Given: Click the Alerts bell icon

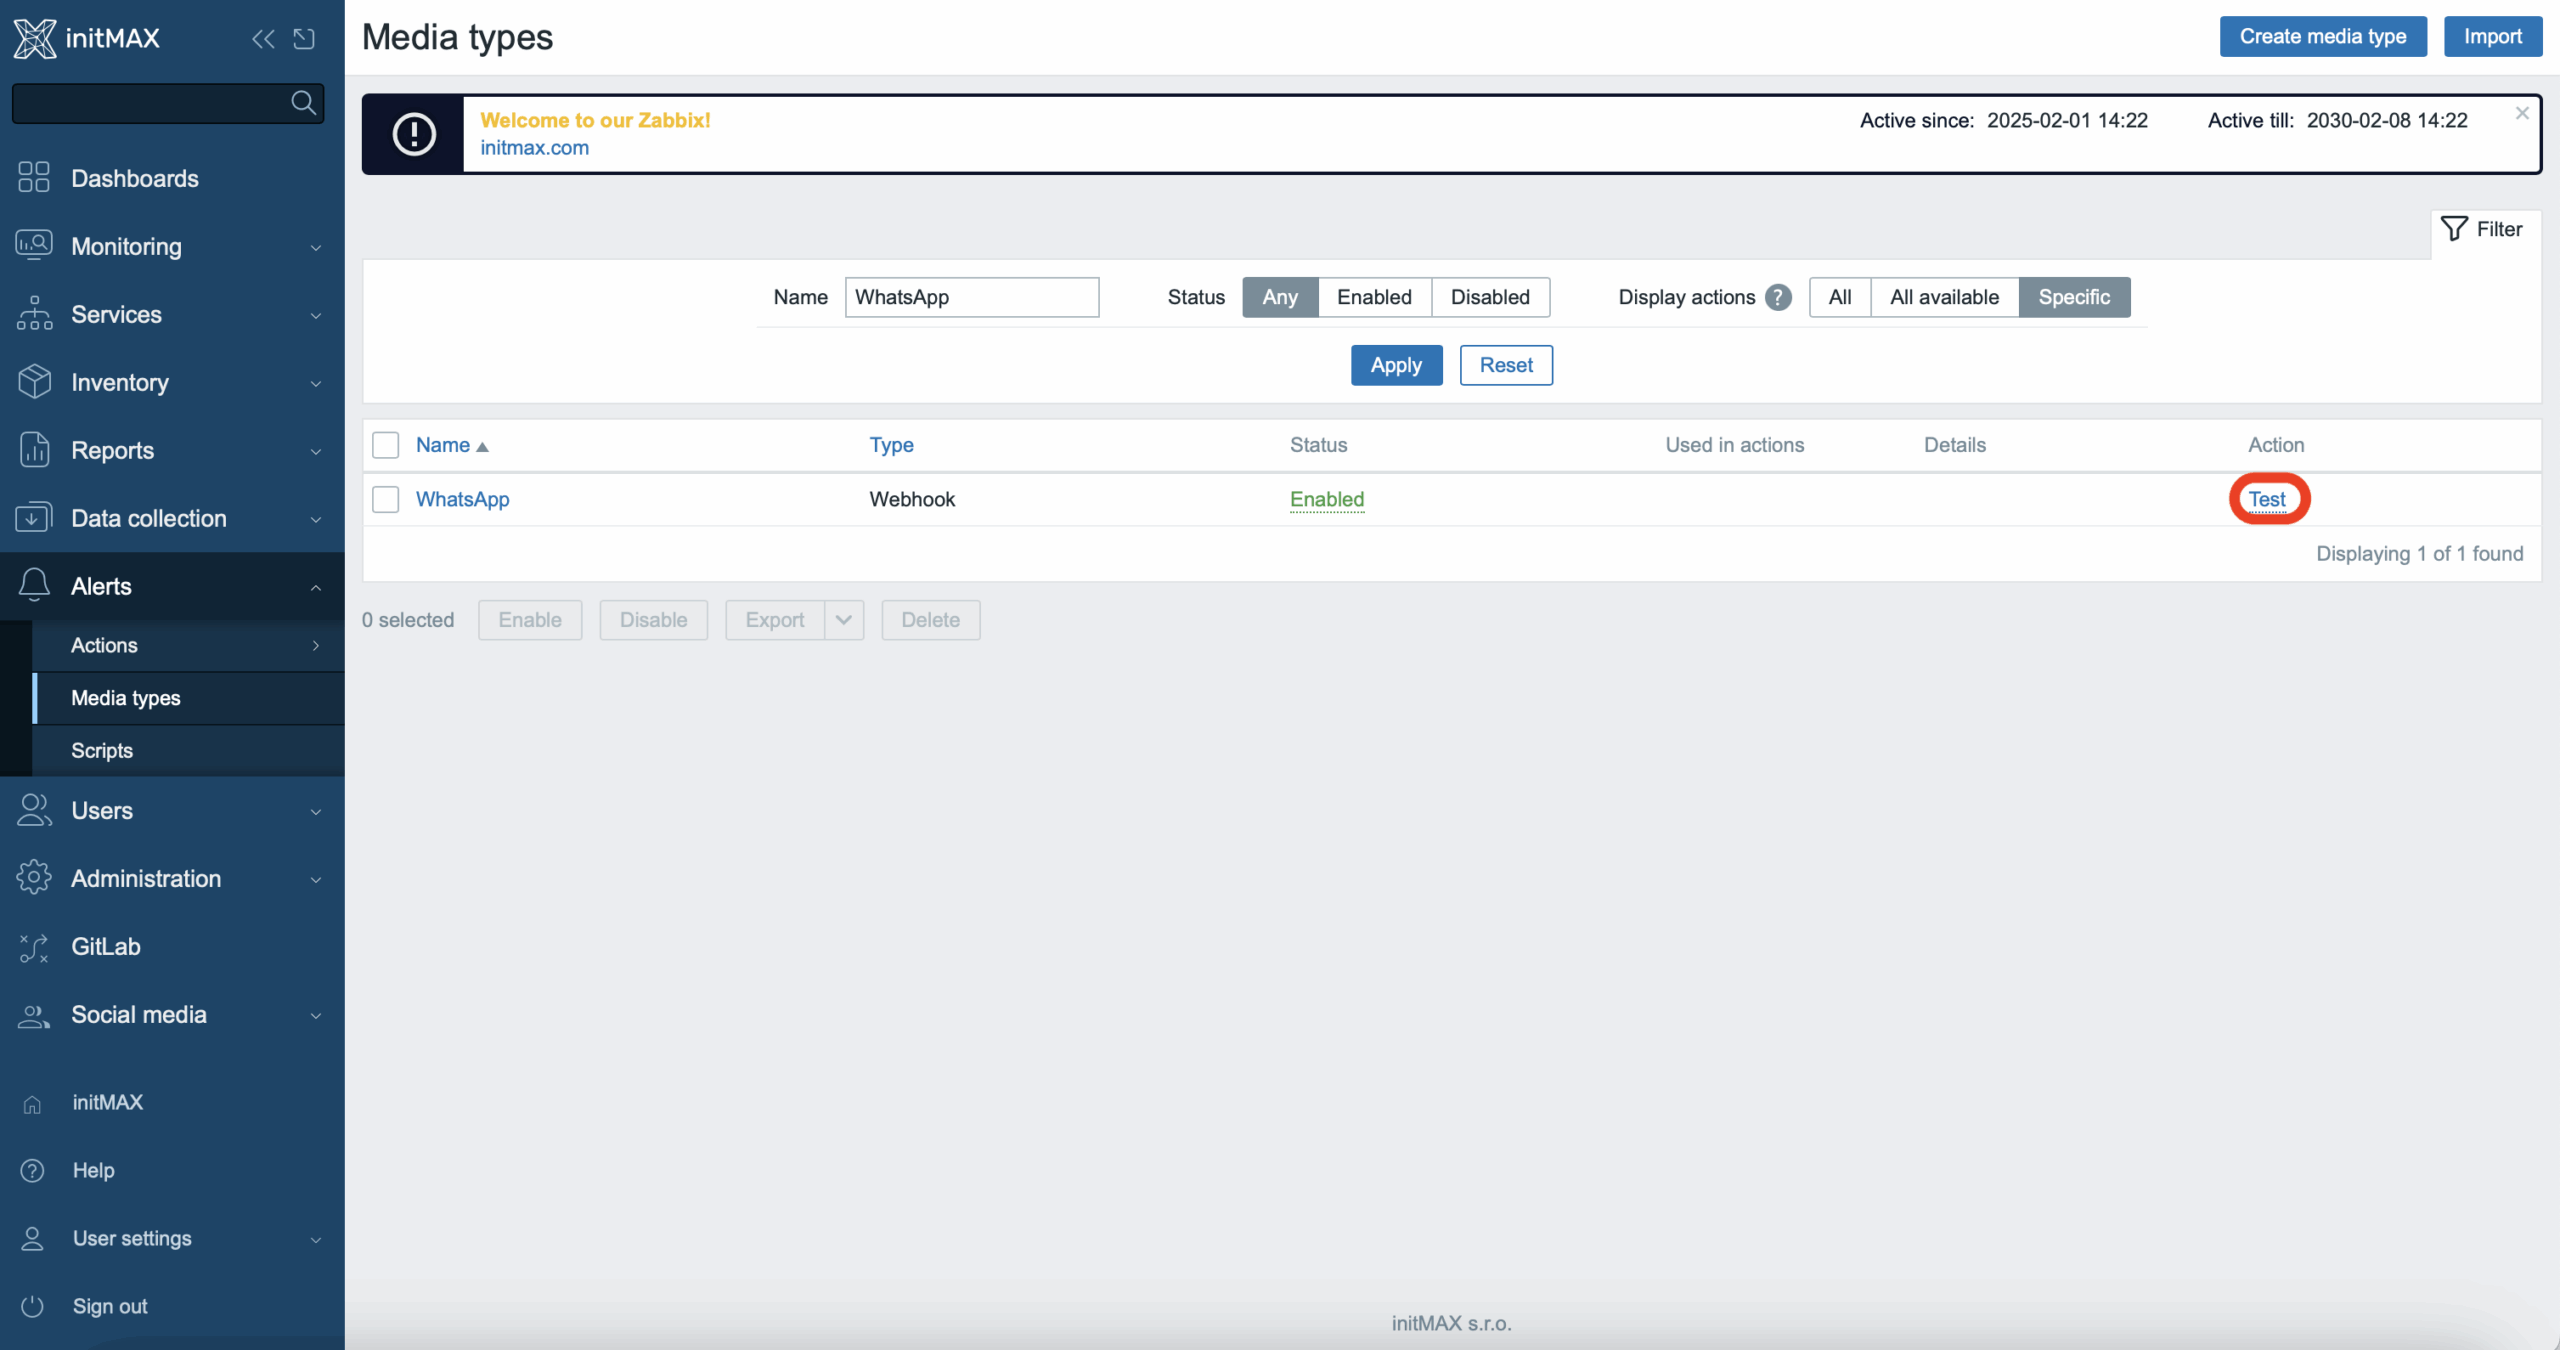Looking at the screenshot, I should tap(34, 586).
